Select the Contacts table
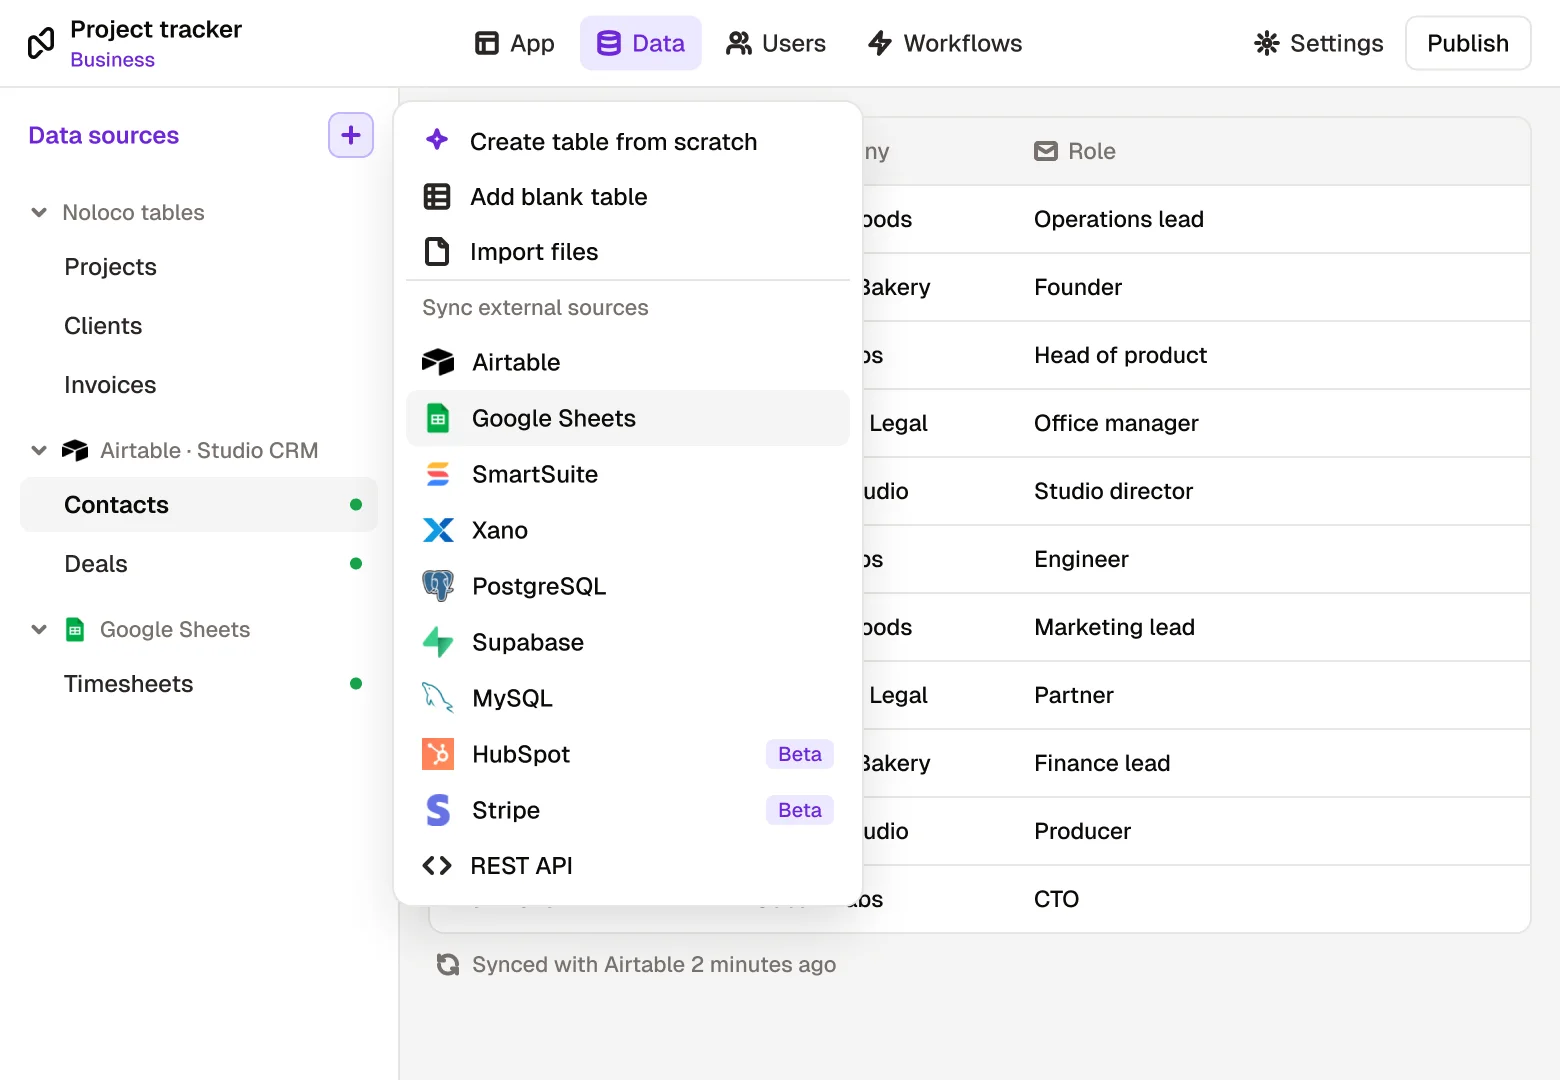Screen dimensions: 1560x1080 [x=199, y=504]
